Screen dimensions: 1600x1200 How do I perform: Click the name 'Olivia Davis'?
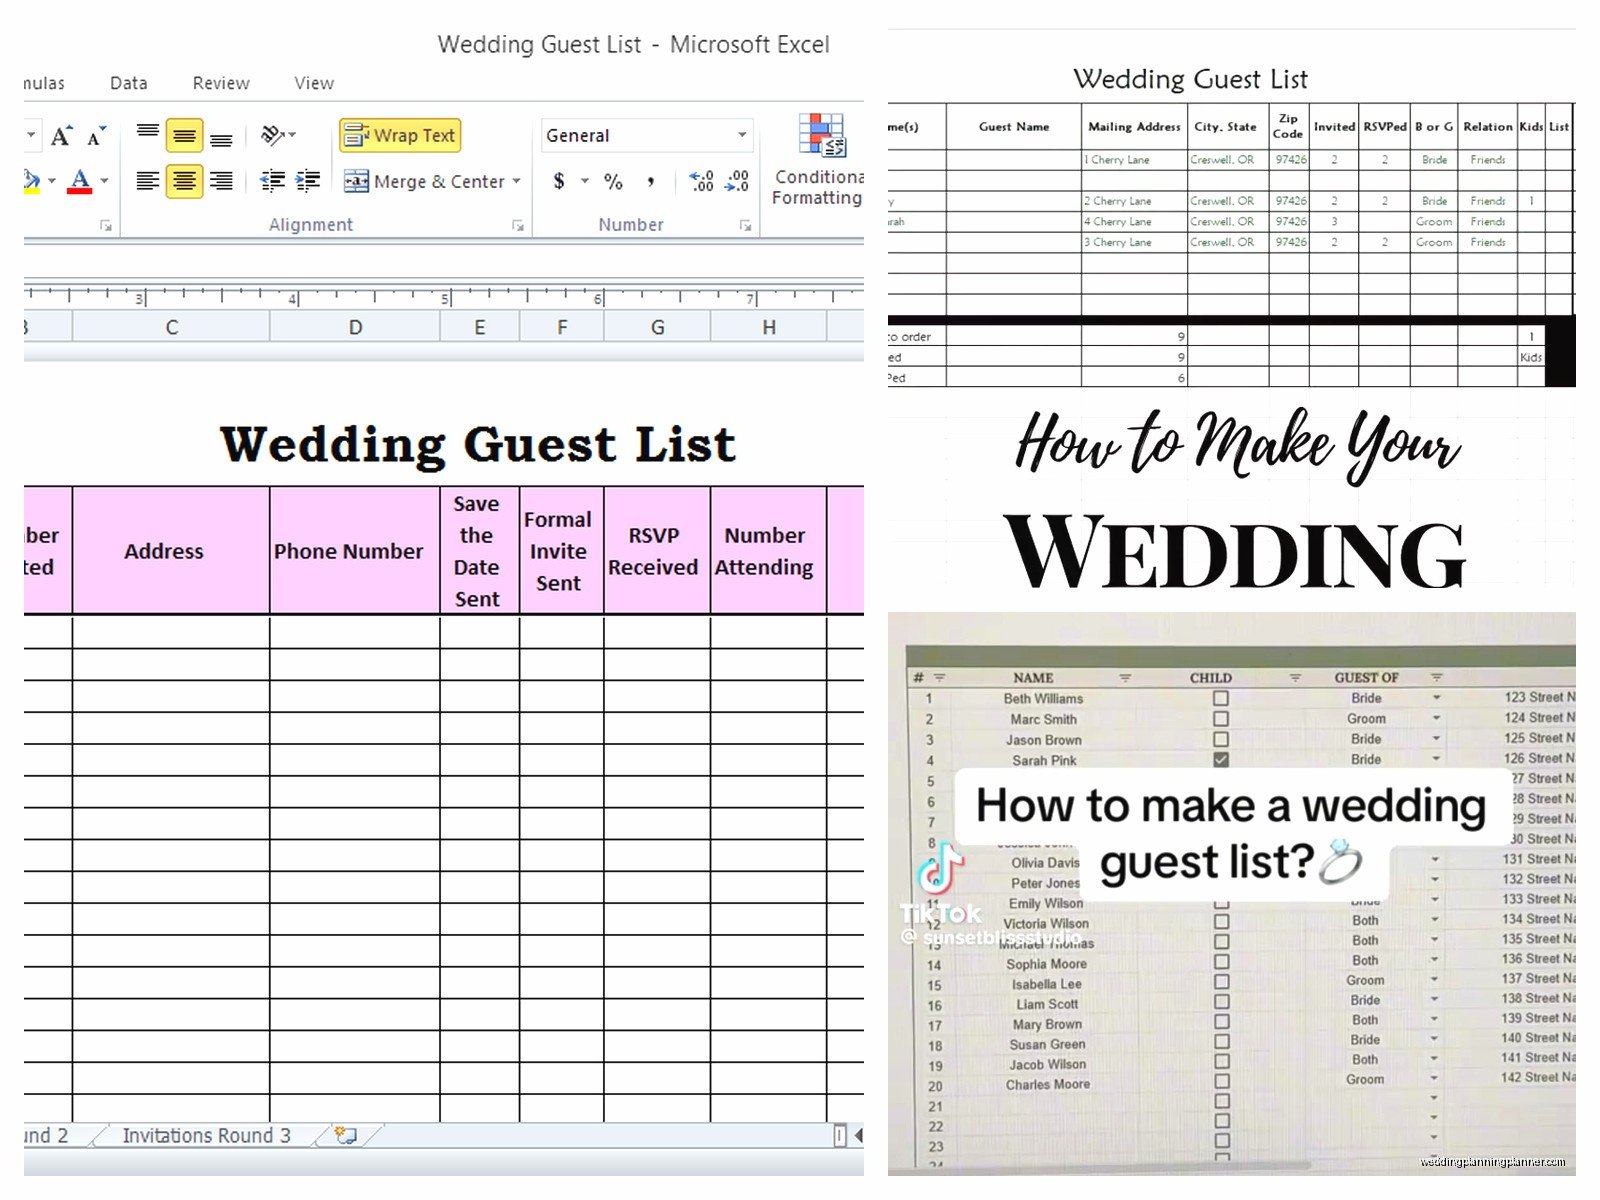coord(1045,863)
